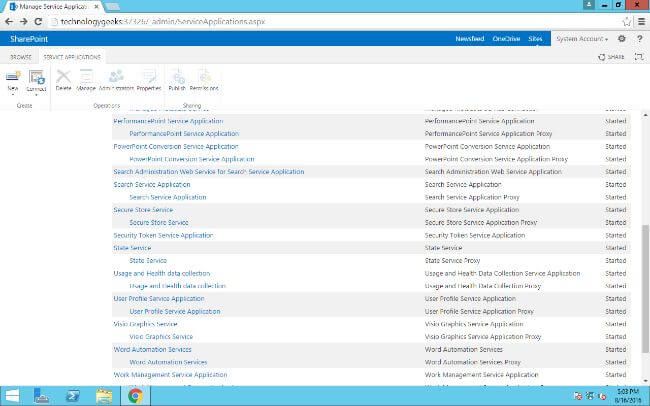Click the Chrome user profile icon
The width and height of the screenshot is (650, 406).
[588, 5]
